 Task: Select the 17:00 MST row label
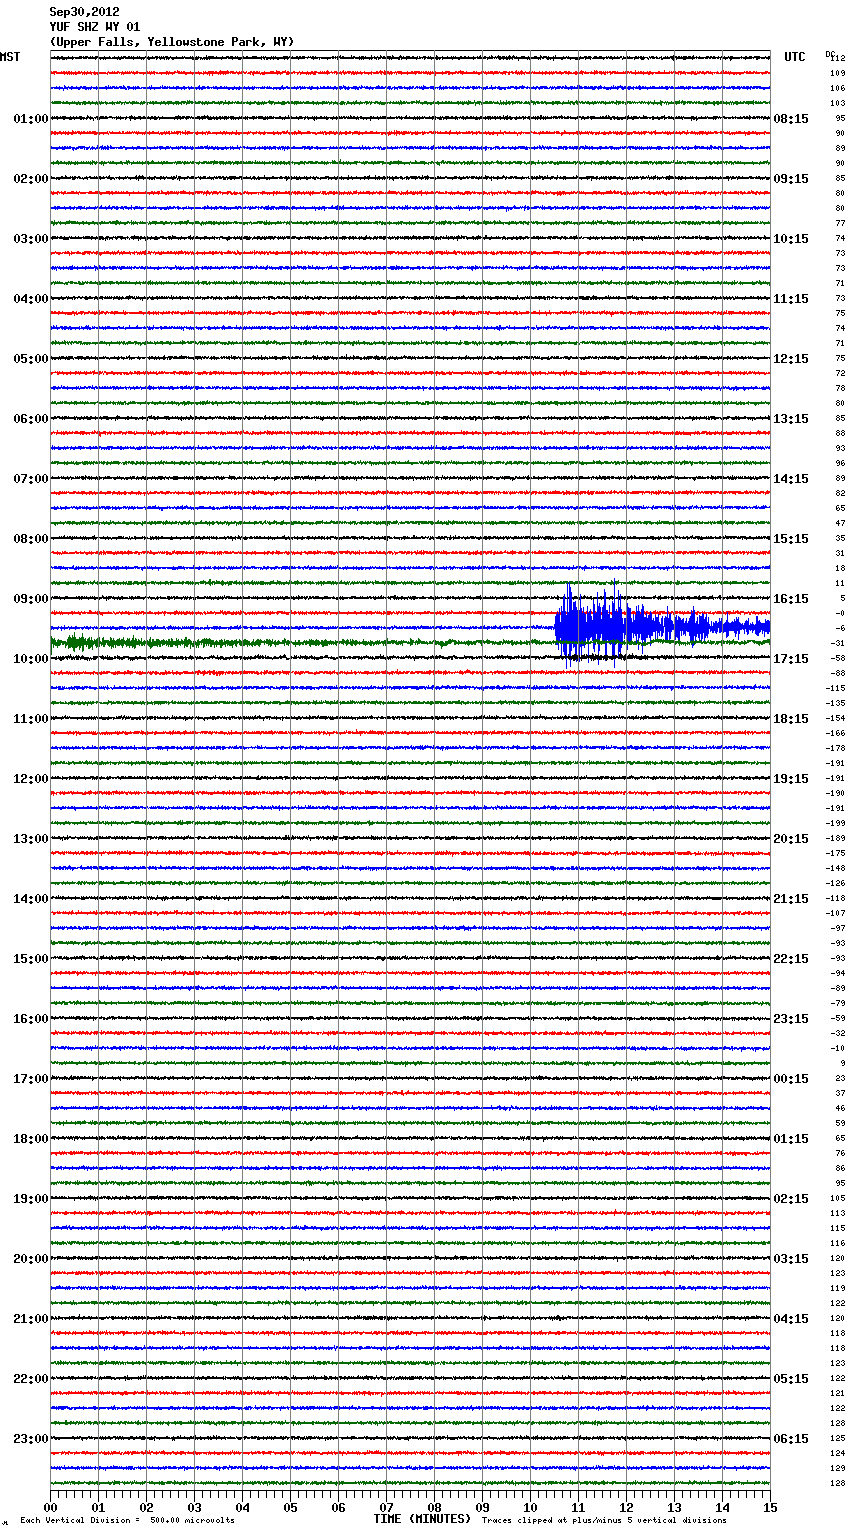pos(31,1079)
